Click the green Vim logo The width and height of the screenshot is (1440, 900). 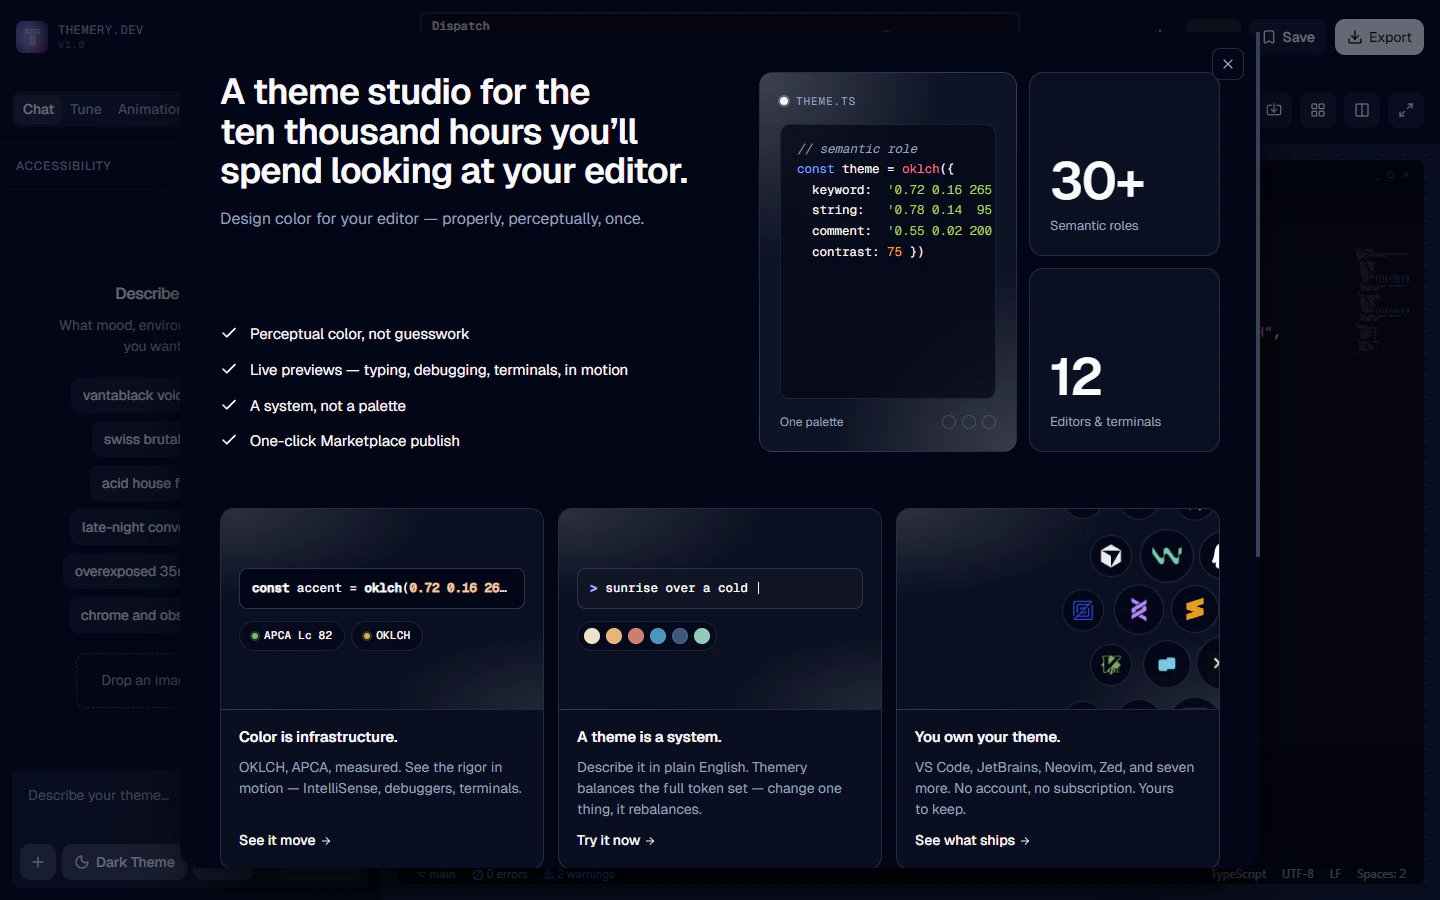click(x=1110, y=664)
